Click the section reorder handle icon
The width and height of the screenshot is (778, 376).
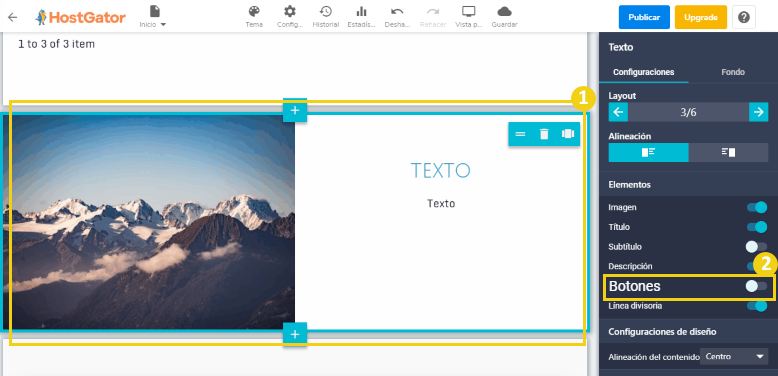520,134
